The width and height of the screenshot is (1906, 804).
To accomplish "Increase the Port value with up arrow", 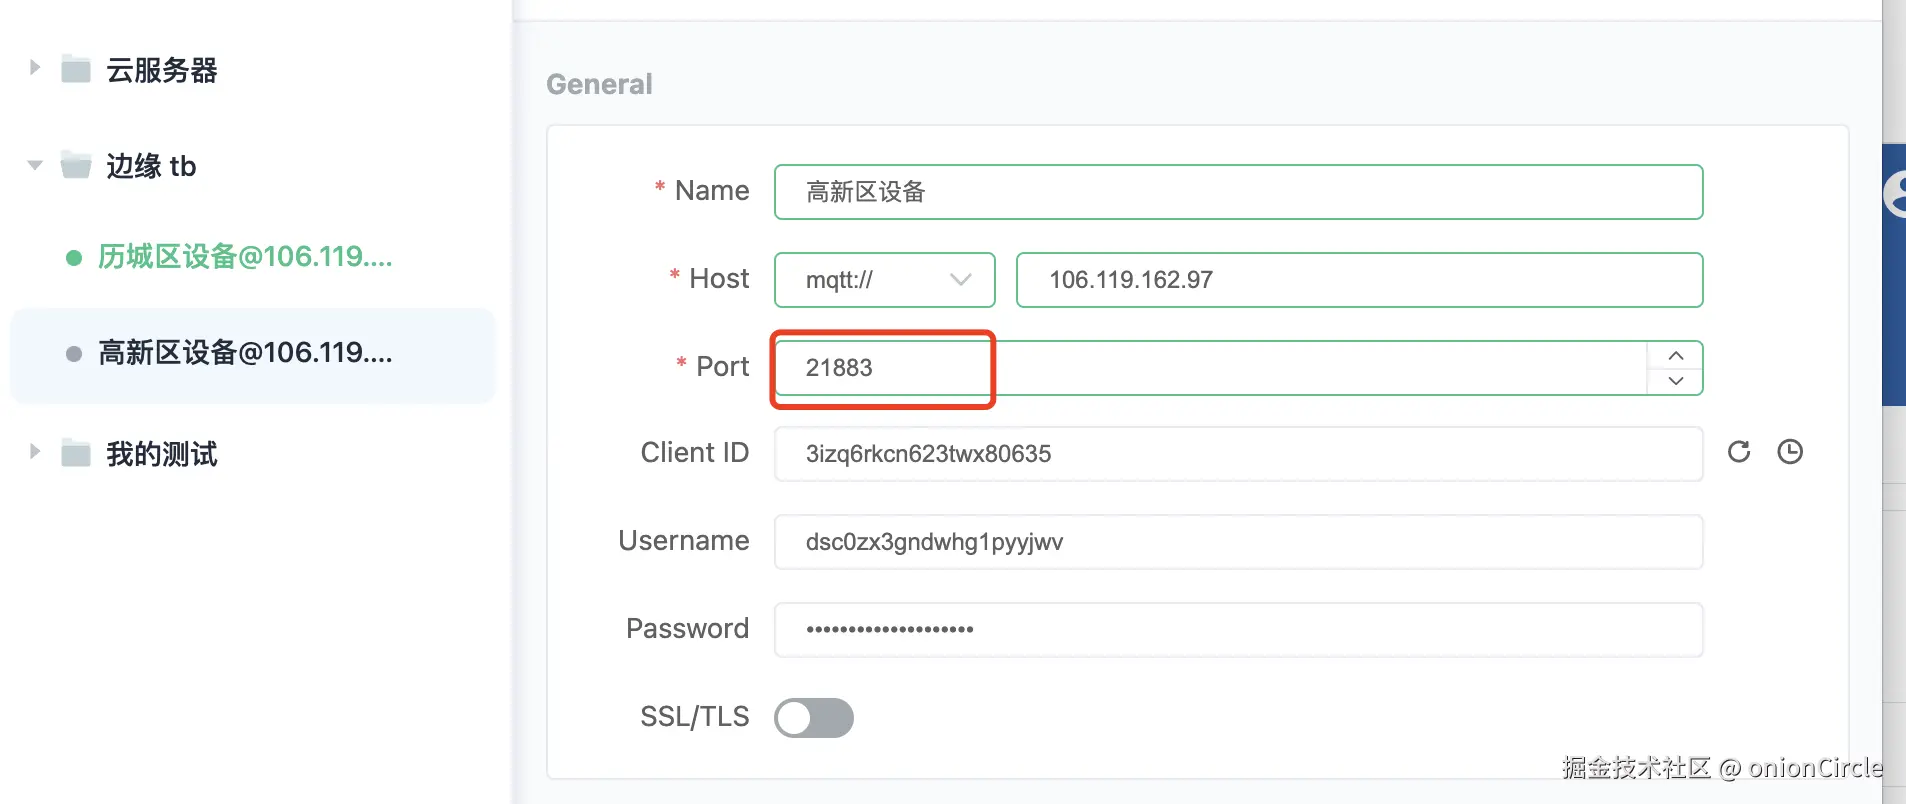I will tap(1676, 356).
